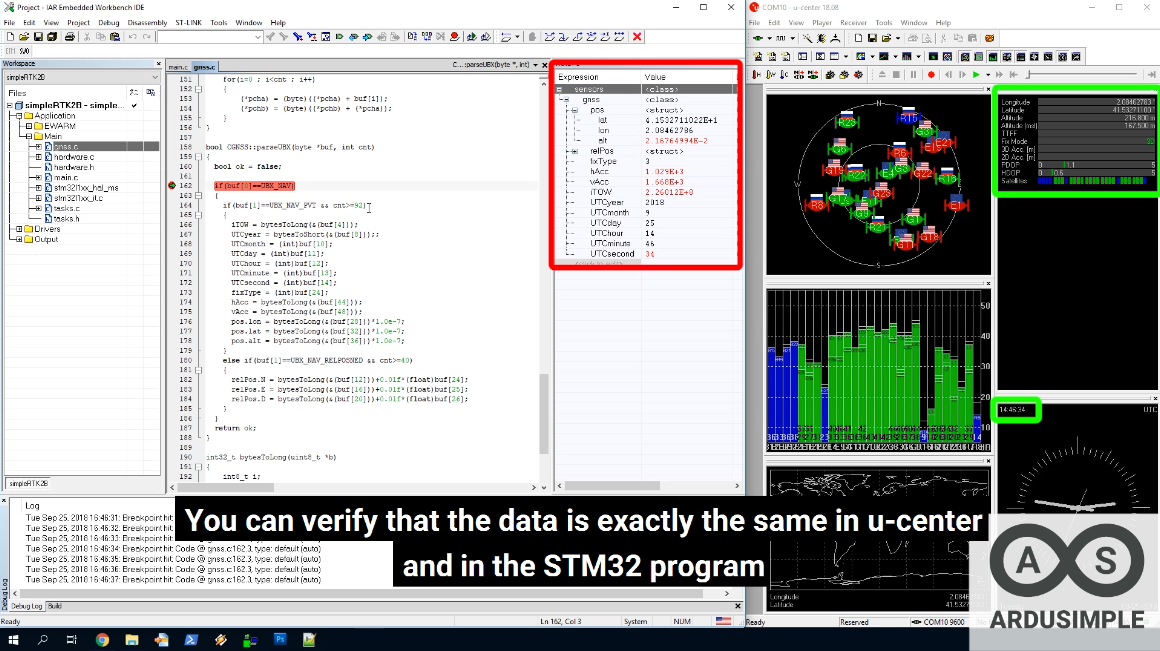
Task: Start recording with the red Record button
Action: (x=931, y=73)
